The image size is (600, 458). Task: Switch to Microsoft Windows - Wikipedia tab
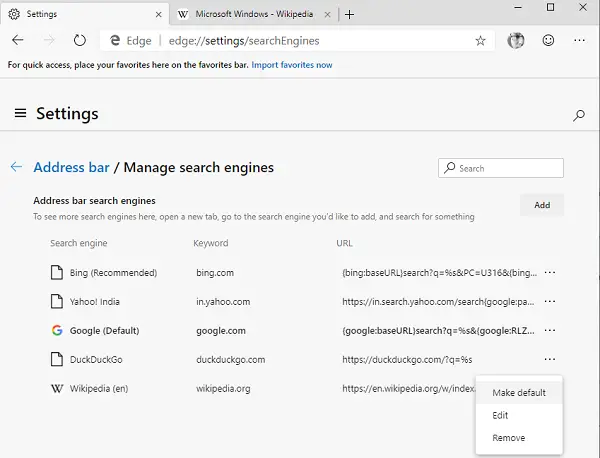254,14
